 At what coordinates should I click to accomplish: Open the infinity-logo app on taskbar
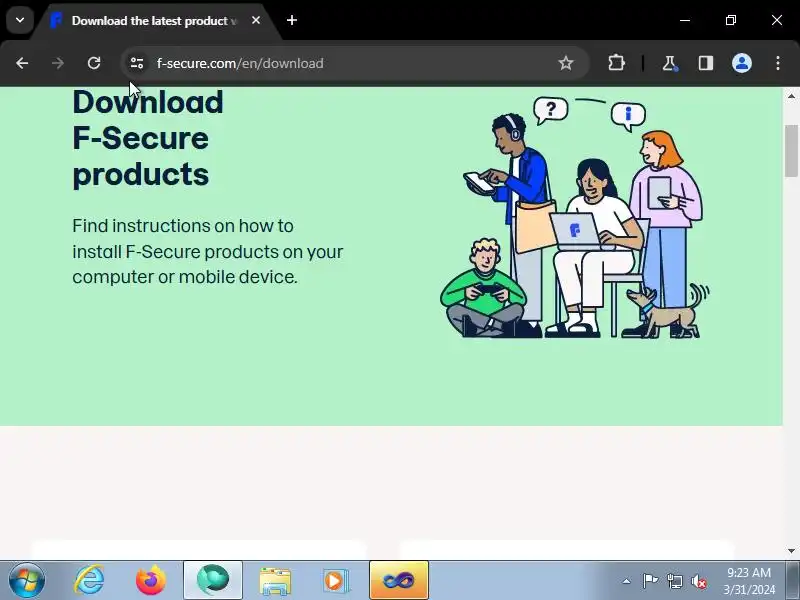(399, 581)
